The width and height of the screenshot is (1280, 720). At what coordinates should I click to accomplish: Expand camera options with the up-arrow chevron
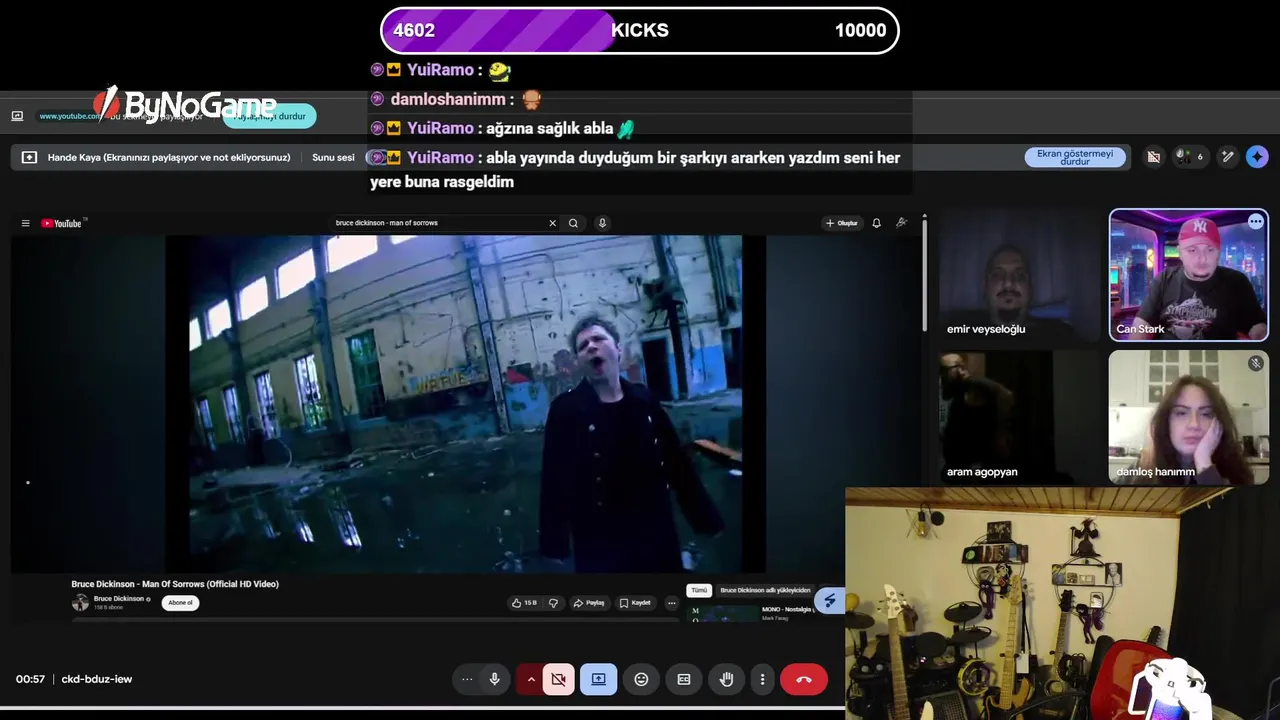click(531, 679)
